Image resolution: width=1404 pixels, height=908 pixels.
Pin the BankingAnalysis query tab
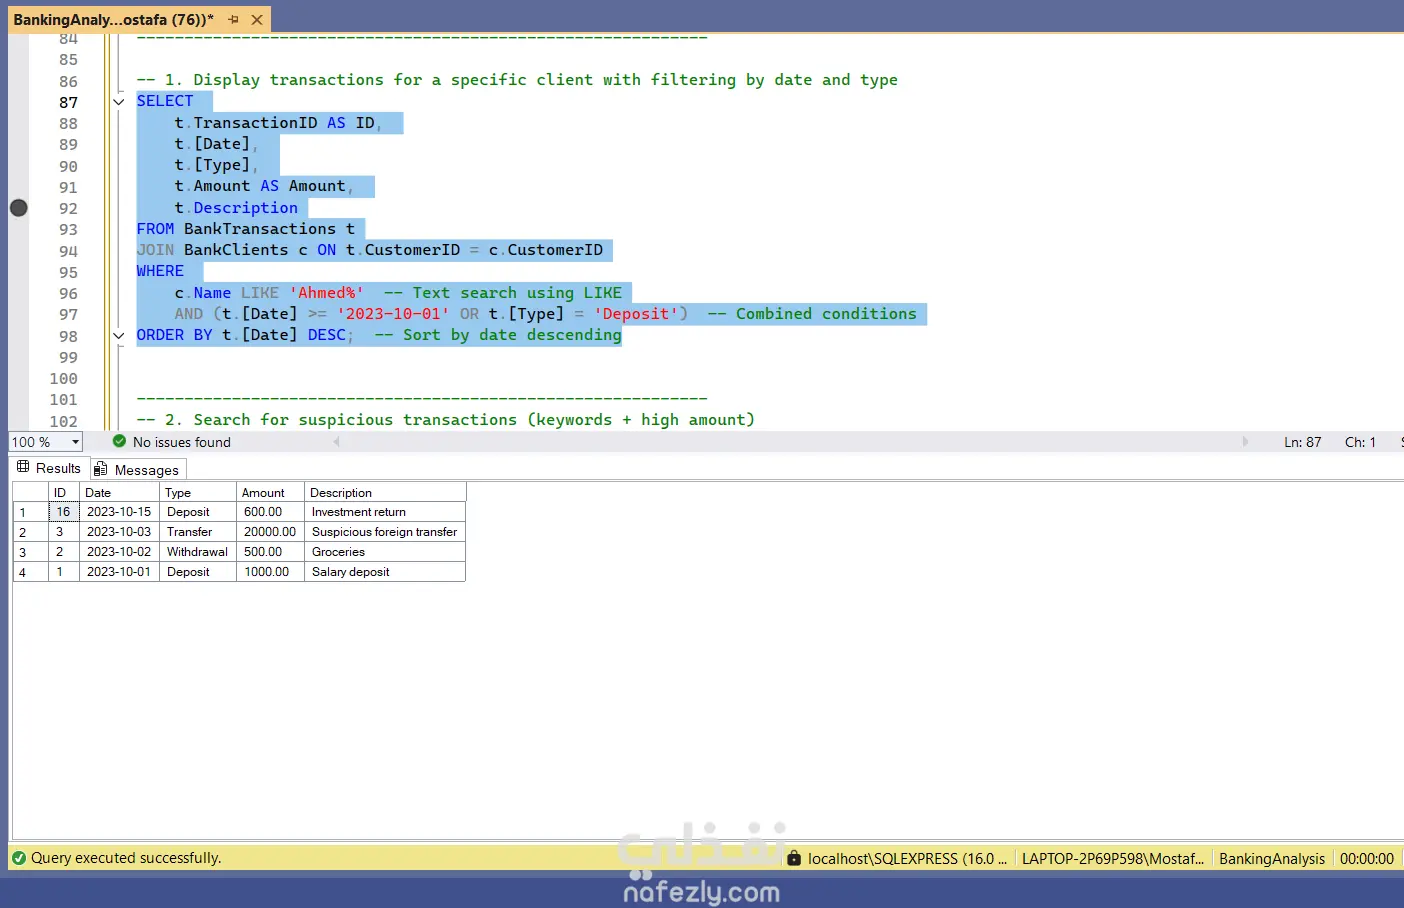click(233, 20)
